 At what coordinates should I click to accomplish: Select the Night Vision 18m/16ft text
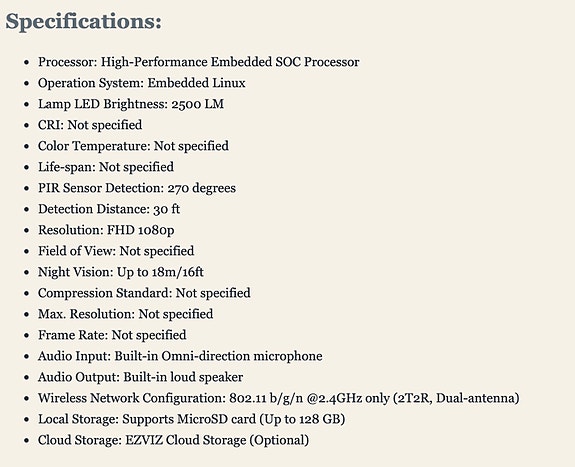(x=121, y=272)
